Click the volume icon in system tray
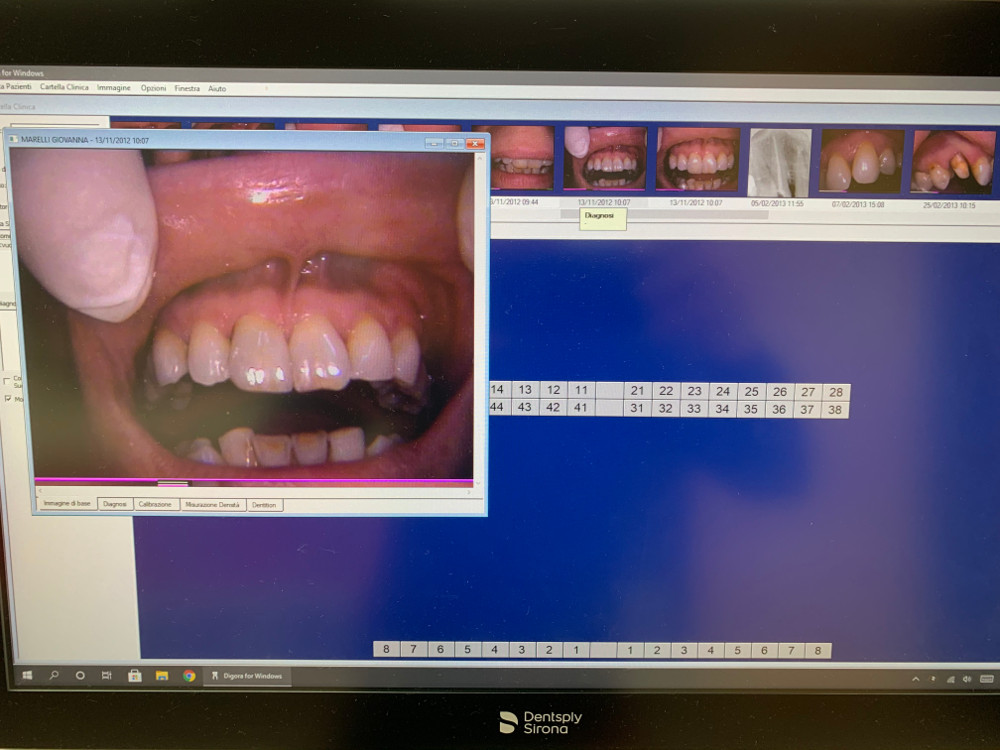This screenshot has height=750, width=1000. click(x=966, y=679)
